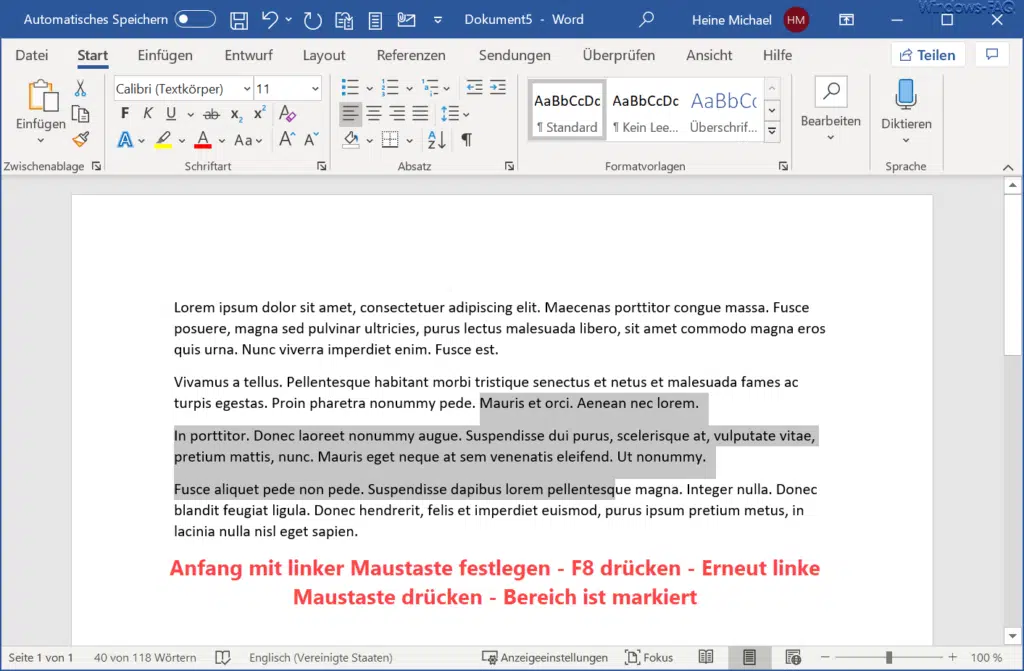The image size is (1024, 671).
Task: Click the word count showing 118 Wörtern
Action: coord(144,657)
